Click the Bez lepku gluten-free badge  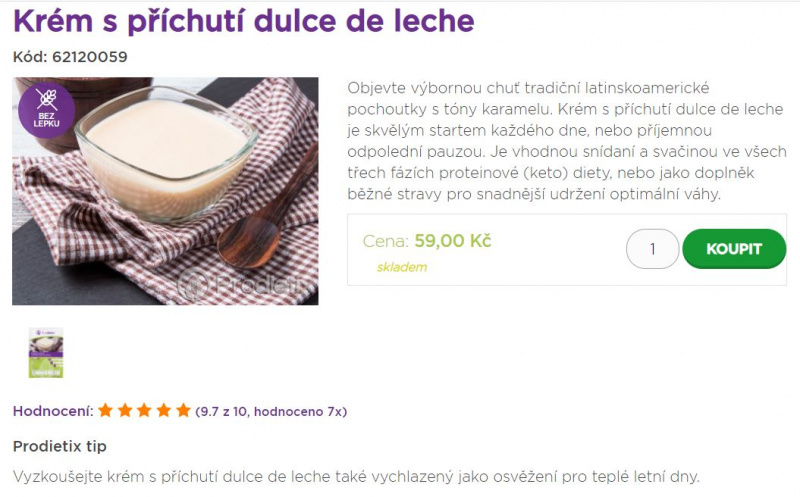tap(46, 110)
